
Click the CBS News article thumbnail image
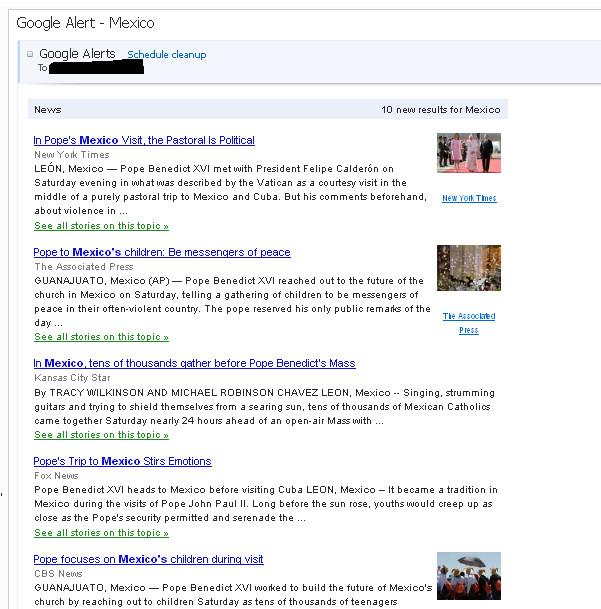click(468, 576)
